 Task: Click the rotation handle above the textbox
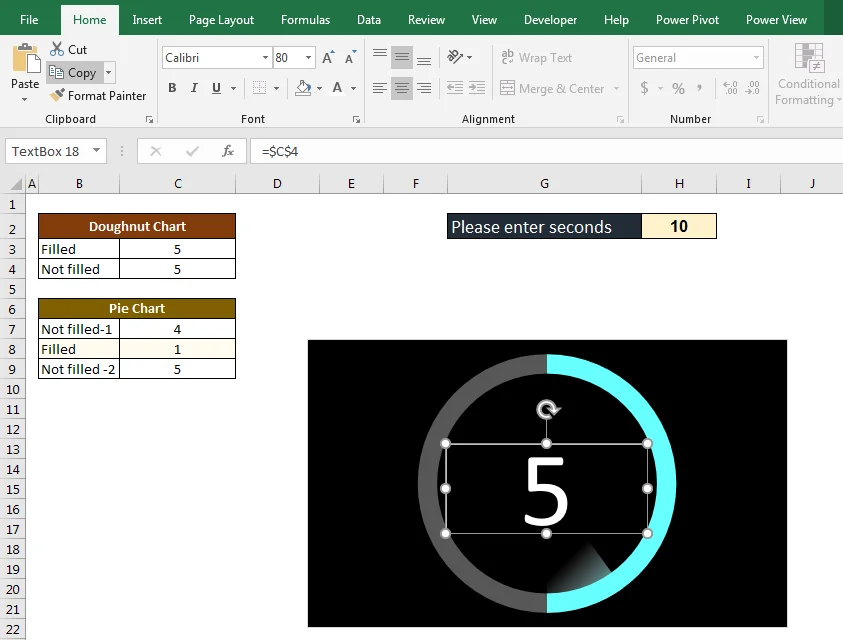pyautogui.click(x=547, y=409)
